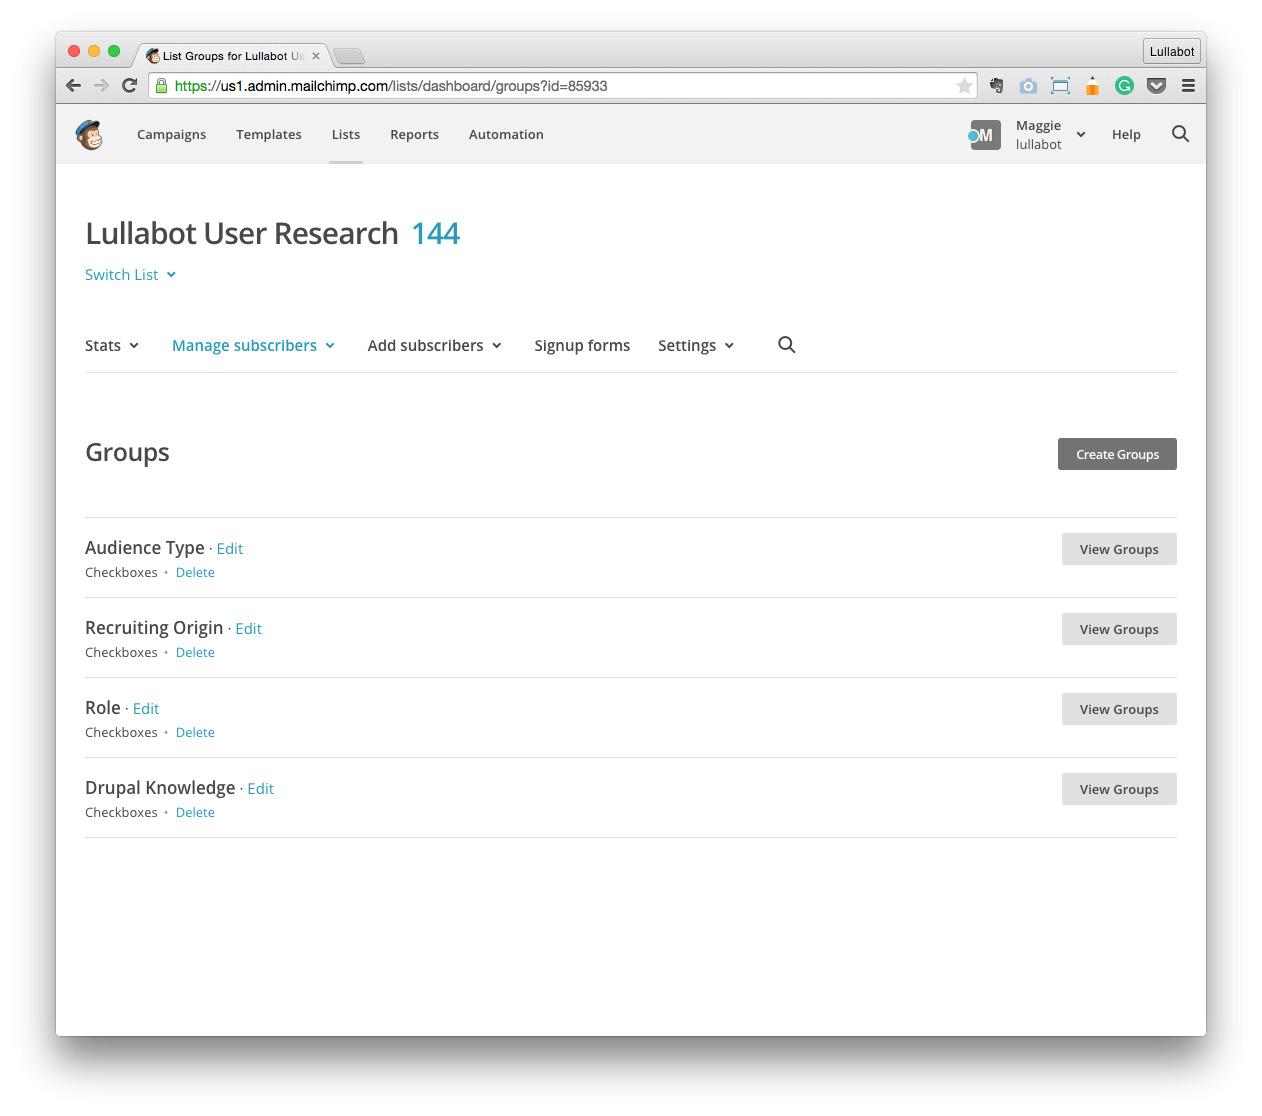Edit the Role group
Viewport: 1262px width, 1116px height.
pos(146,709)
